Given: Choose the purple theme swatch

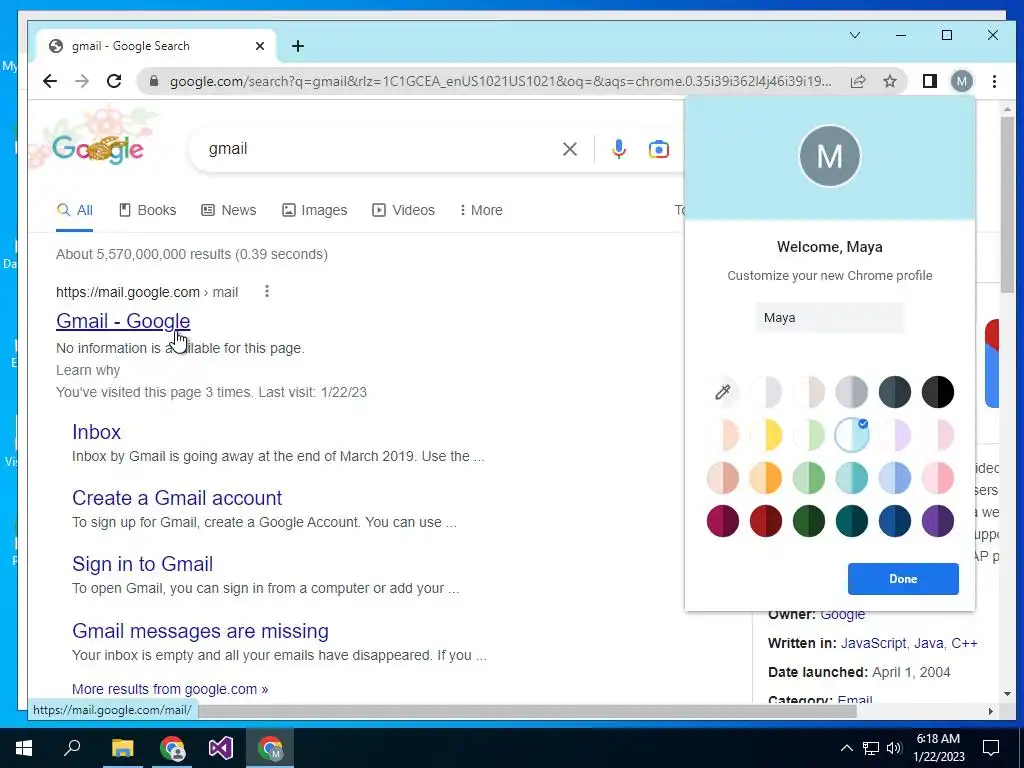Looking at the screenshot, I should [x=938, y=521].
